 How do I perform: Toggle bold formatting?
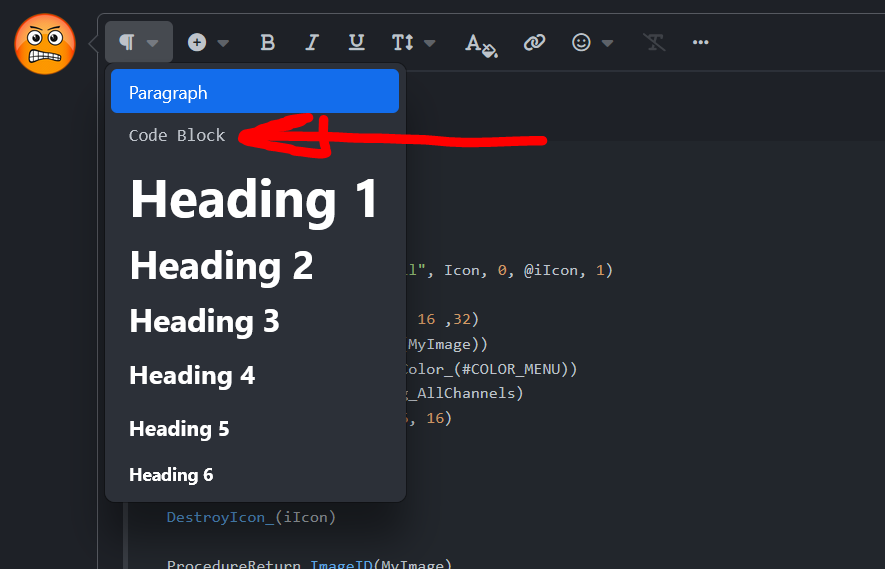[x=268, y=42]
